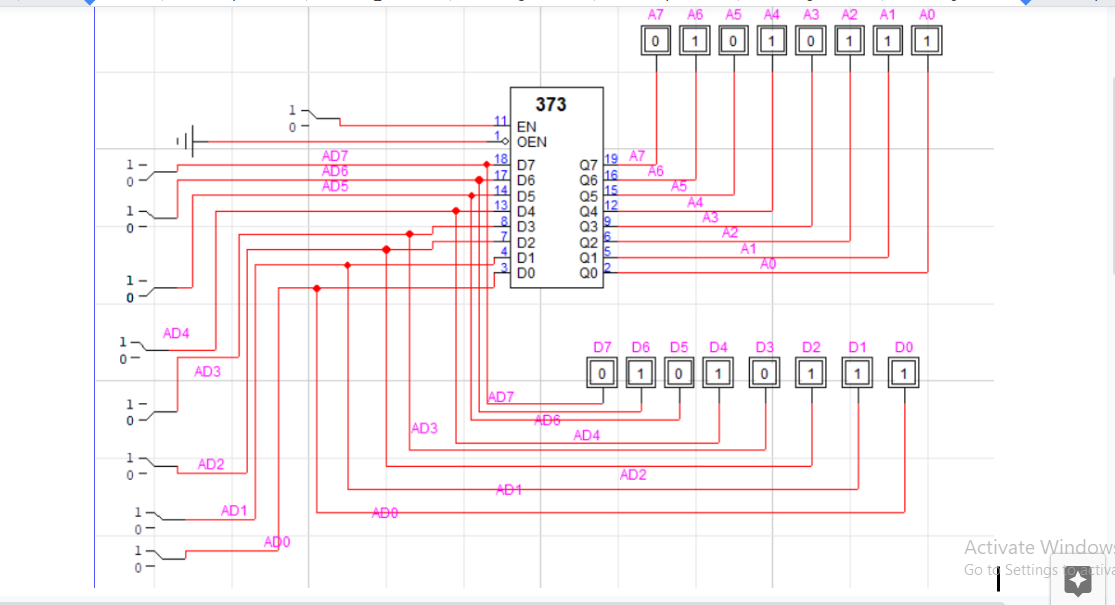Click the D7 data indicator probe
This screenshot has height=605, width=1115.
click(x=602, y=372)
